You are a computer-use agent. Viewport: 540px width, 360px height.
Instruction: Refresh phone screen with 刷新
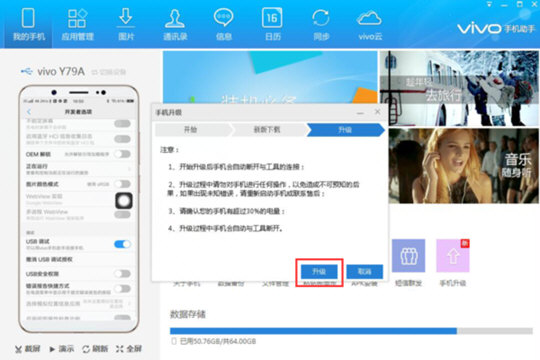pyautogui.click(x=95, y=349)
